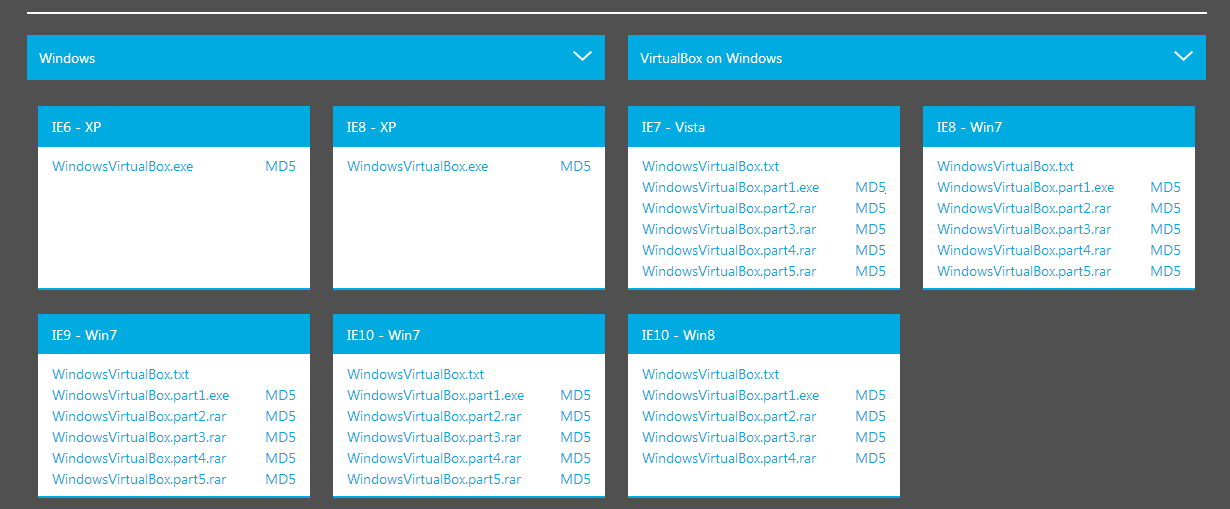The image size is (1230, 509).
Task: Open WindowsVirtualBox.txt in IE10 - Win7 card
Action: (x=415, y=374)
